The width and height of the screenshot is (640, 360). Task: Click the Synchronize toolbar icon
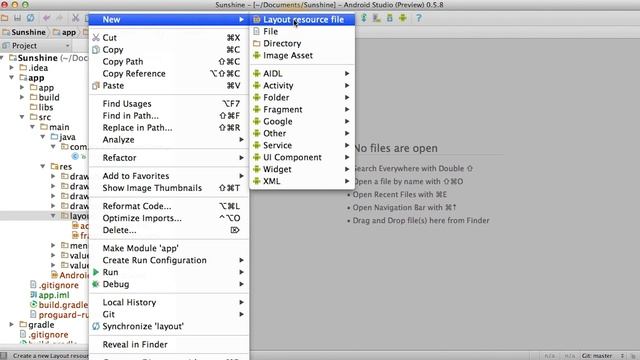coord(31,18)
